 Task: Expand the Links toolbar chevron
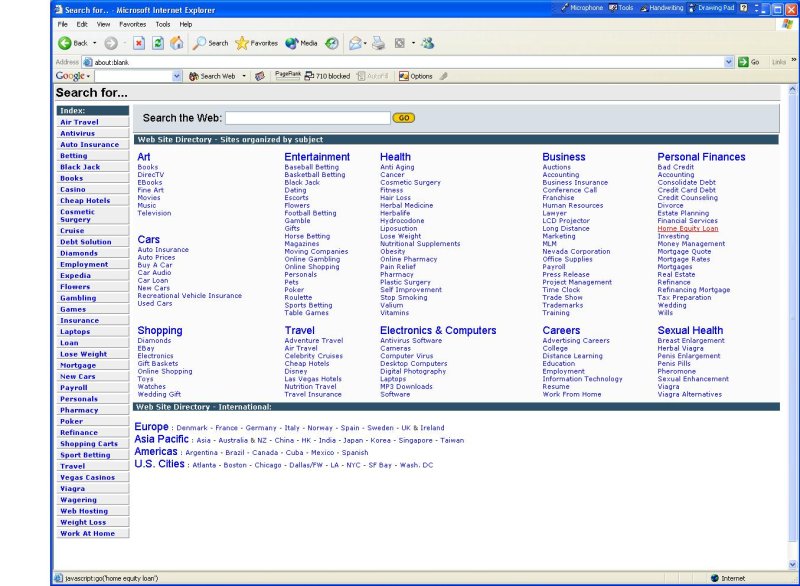click(793, 60)
